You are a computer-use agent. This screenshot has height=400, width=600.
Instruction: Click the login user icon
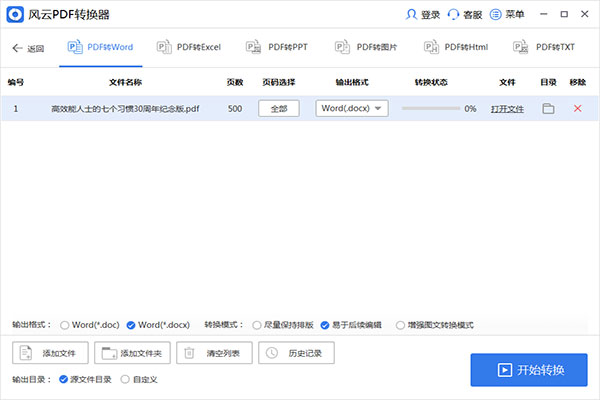click(x=411, y=15)
